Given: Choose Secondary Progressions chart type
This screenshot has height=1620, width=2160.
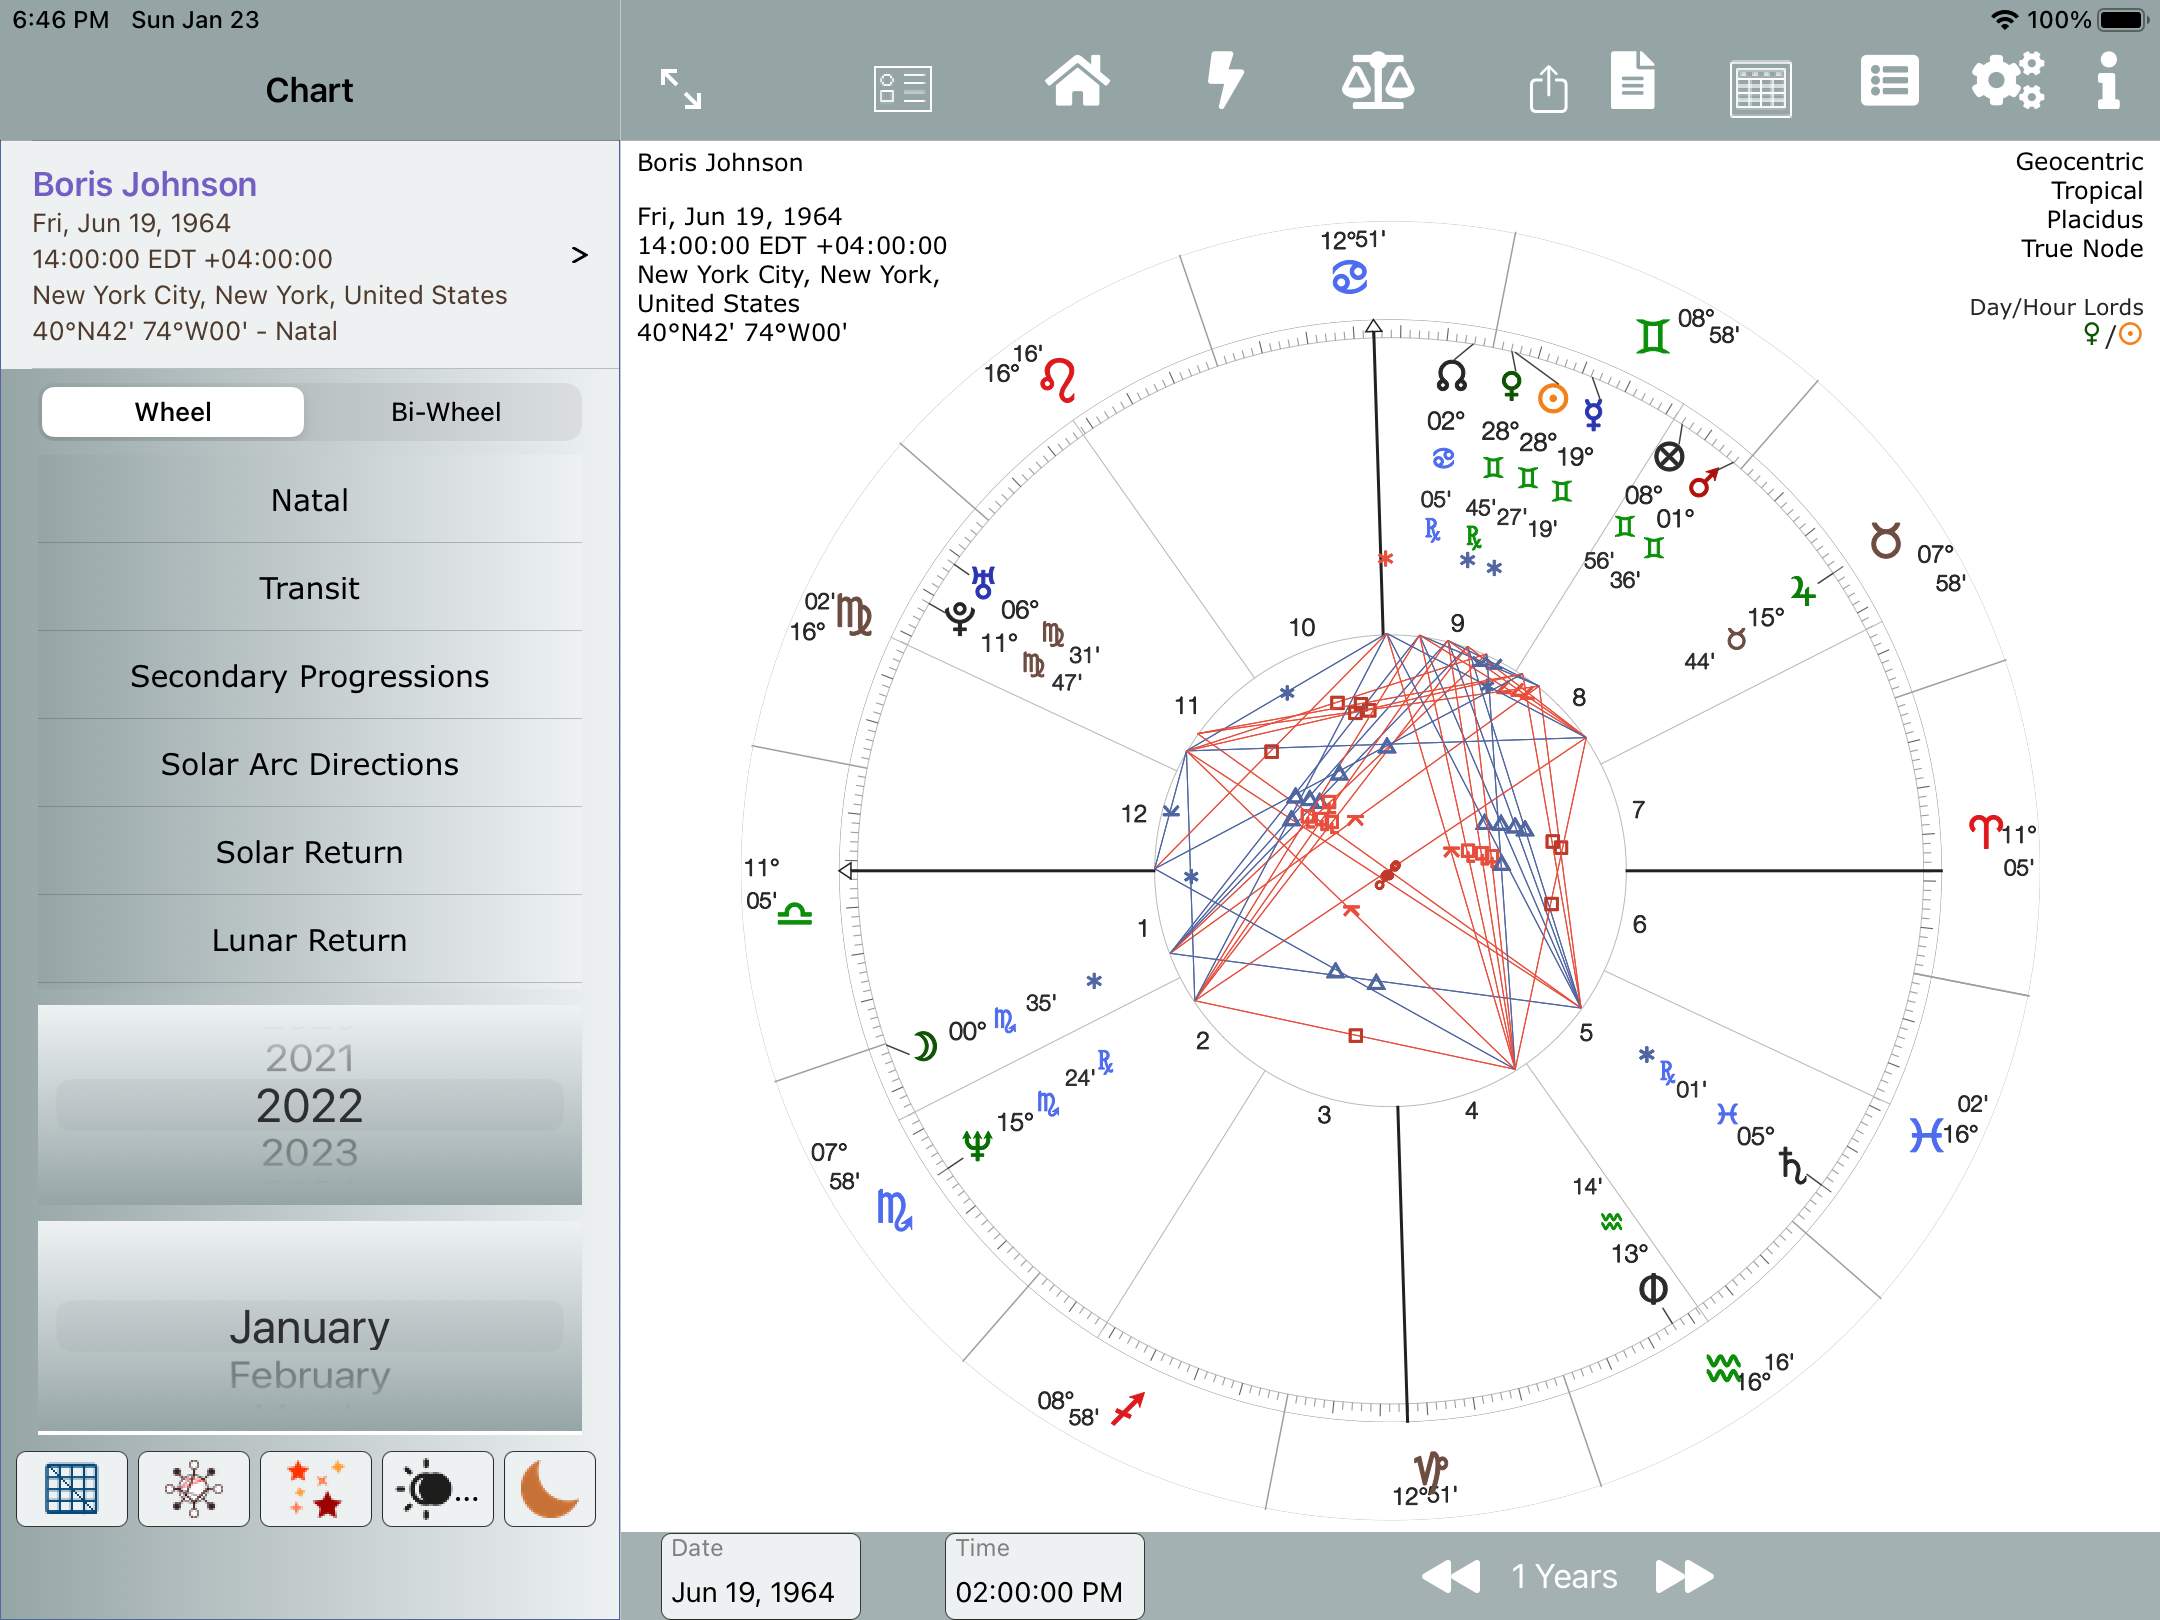Looking at the screenshot, I should pyautogui.click(x=310, y=676).
